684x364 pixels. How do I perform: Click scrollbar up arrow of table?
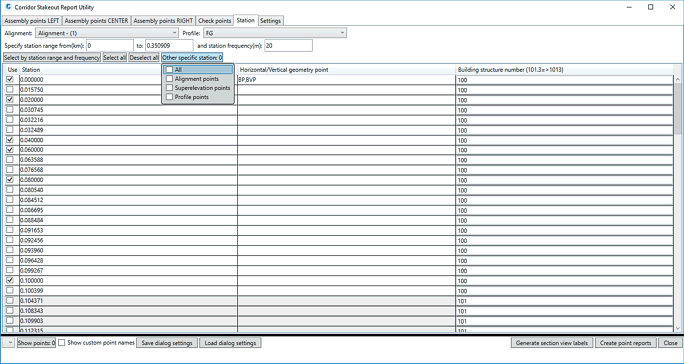pos(677,79)
